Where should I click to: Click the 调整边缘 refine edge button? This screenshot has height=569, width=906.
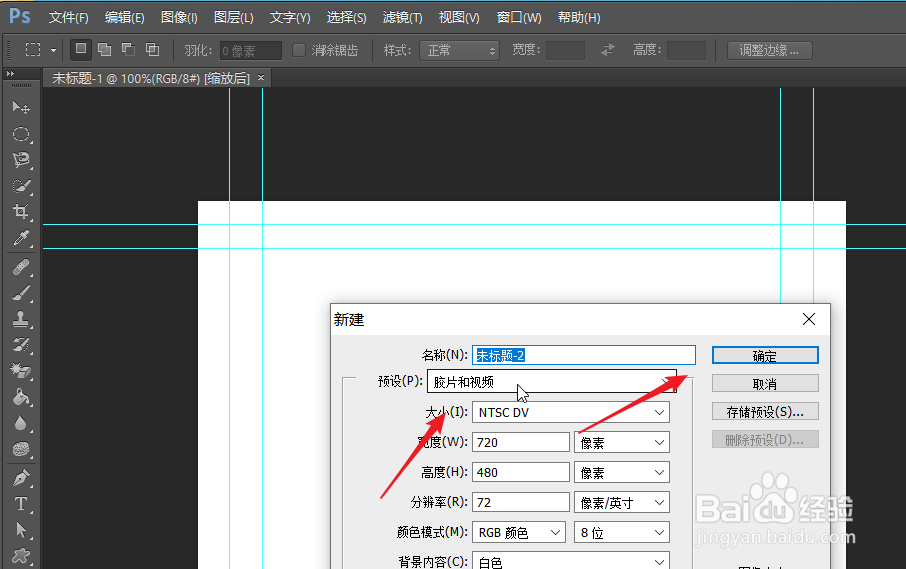coord(770,50)
